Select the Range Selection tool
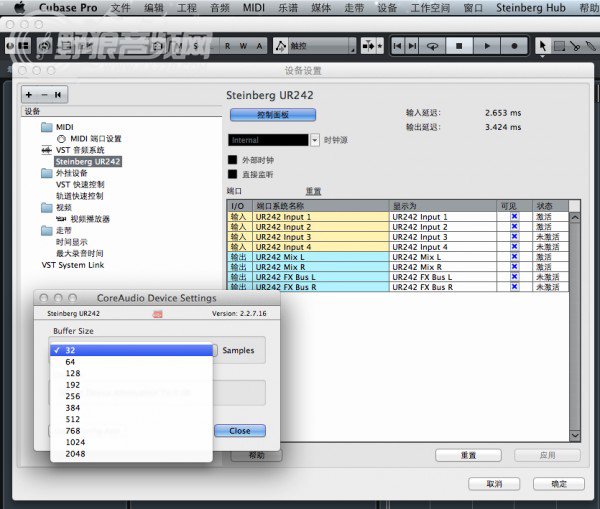600x509 pixels. [x=559, y=46]
